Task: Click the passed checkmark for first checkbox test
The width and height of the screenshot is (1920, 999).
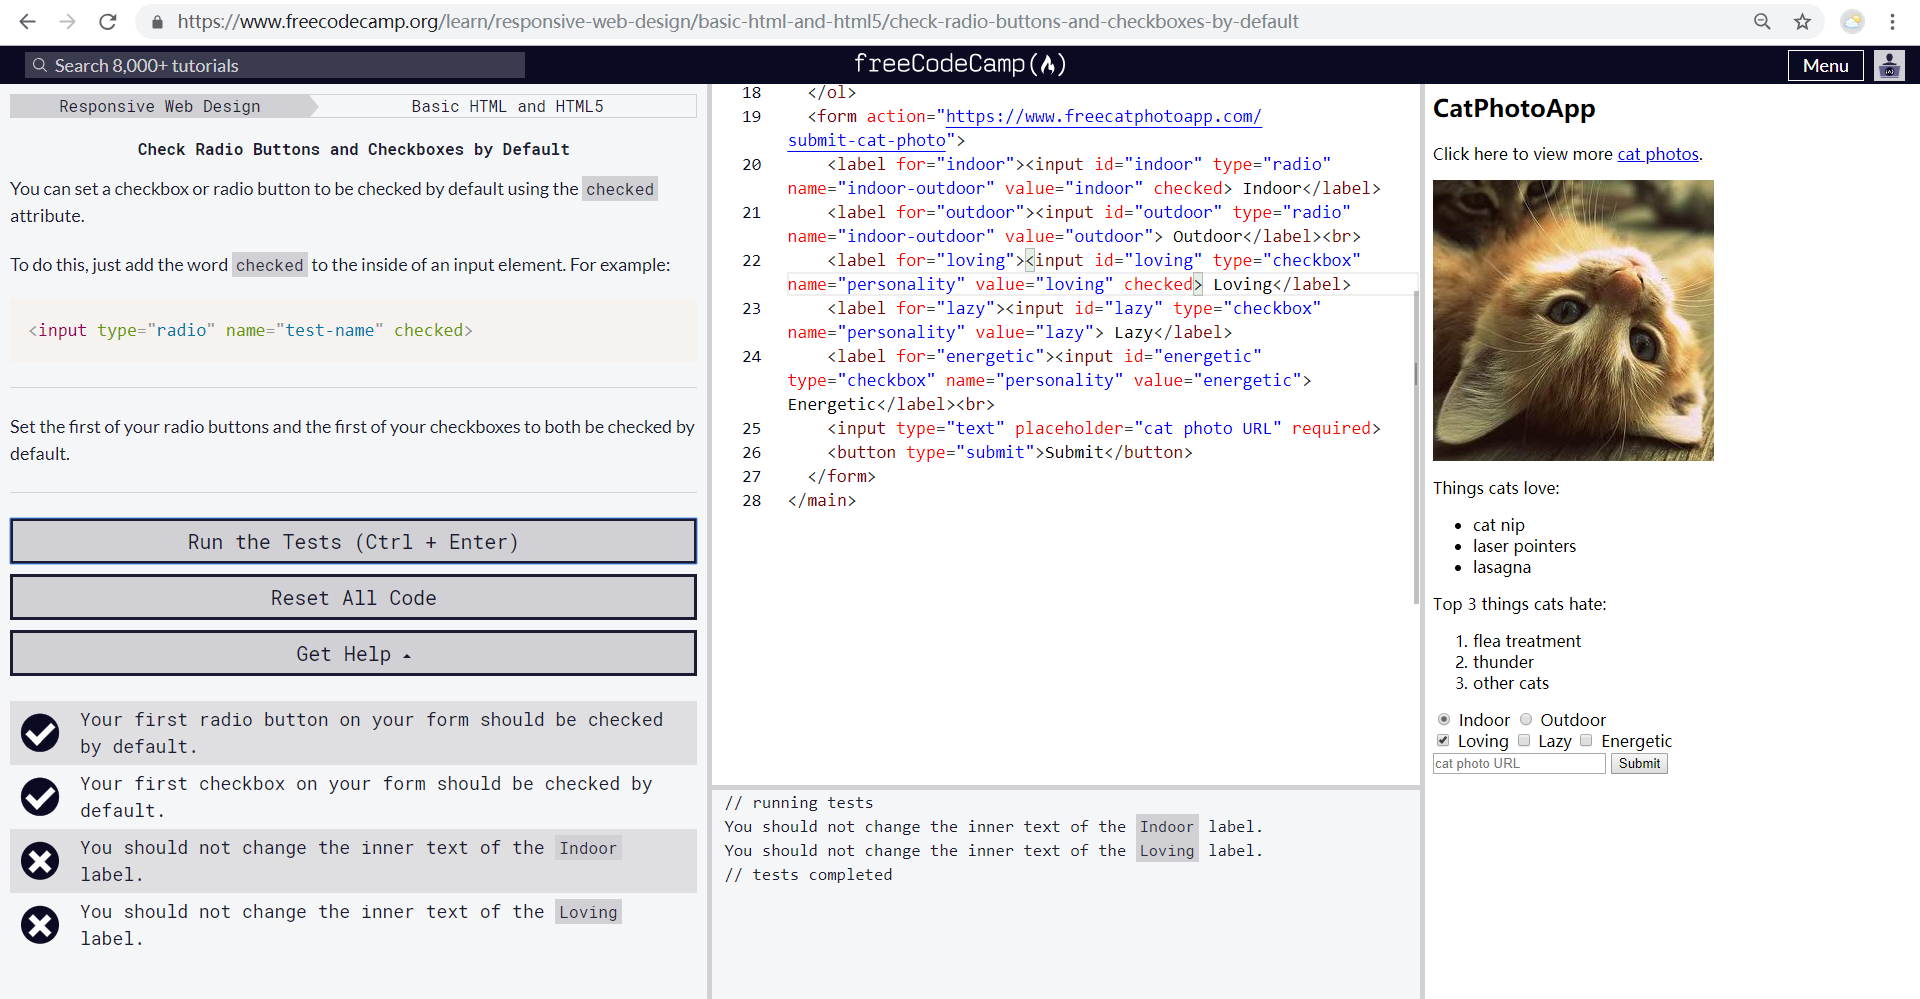Action: click(40, 797)
